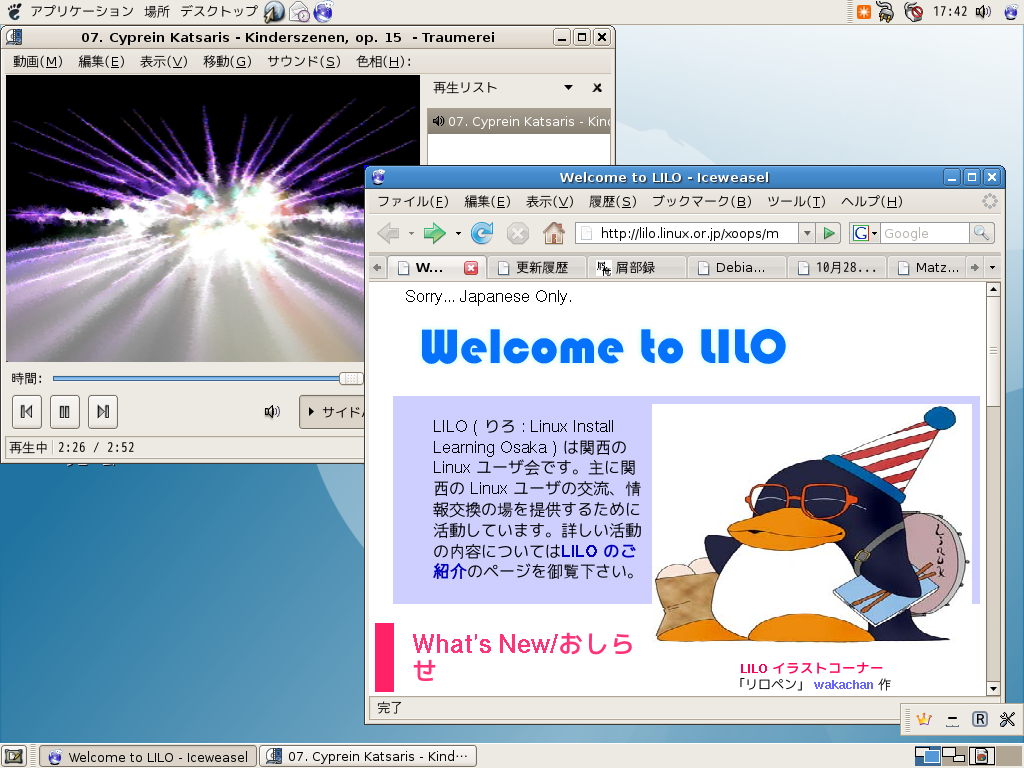The height and width of the screenshot is (768, 1024).
Task: Click the orange star tray icon
Action: [x=863, y=11]
